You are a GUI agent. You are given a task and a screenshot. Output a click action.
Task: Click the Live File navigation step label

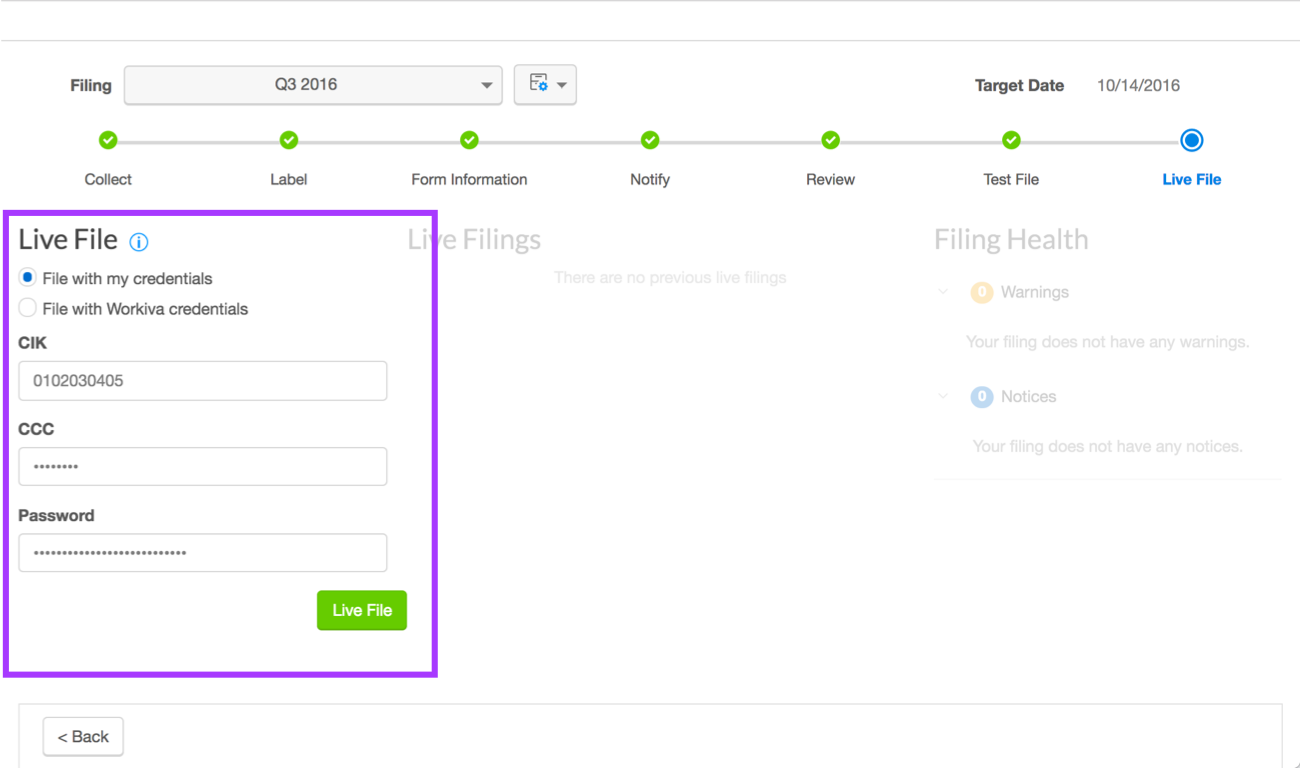(1191, 179)
